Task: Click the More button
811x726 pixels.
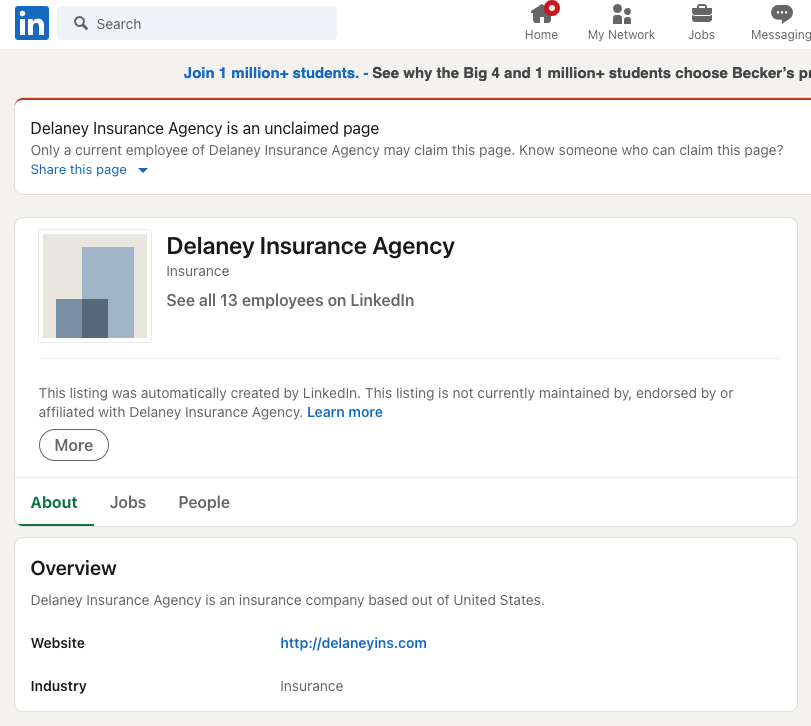Action: (74, 445)
